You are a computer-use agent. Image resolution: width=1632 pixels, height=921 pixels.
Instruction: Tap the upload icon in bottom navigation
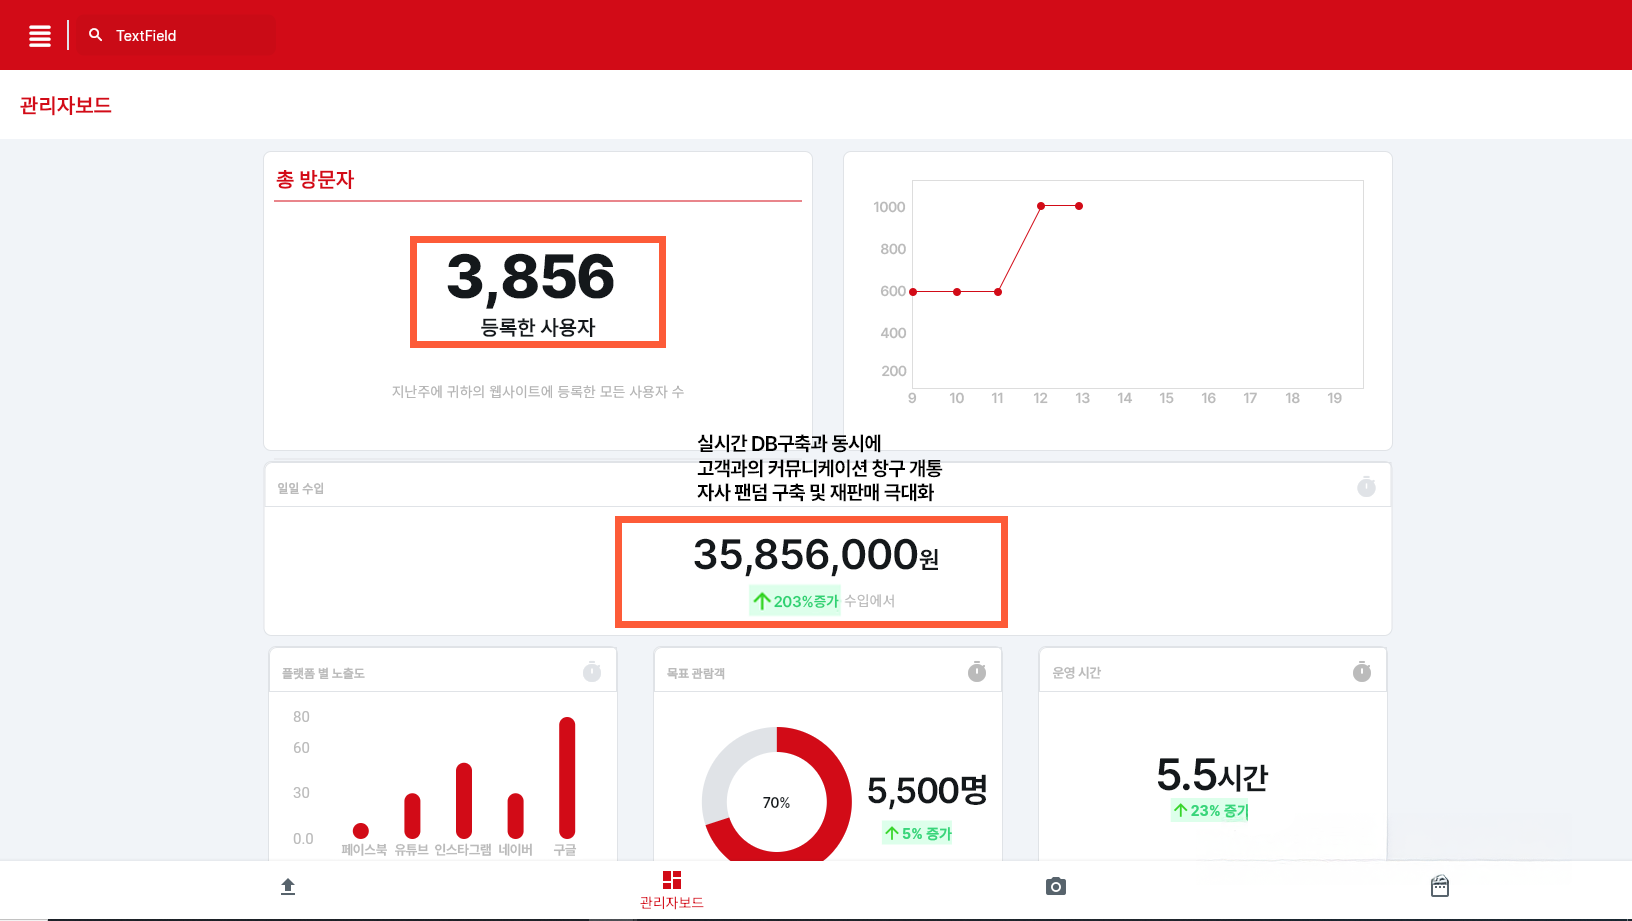coord(288,887)
